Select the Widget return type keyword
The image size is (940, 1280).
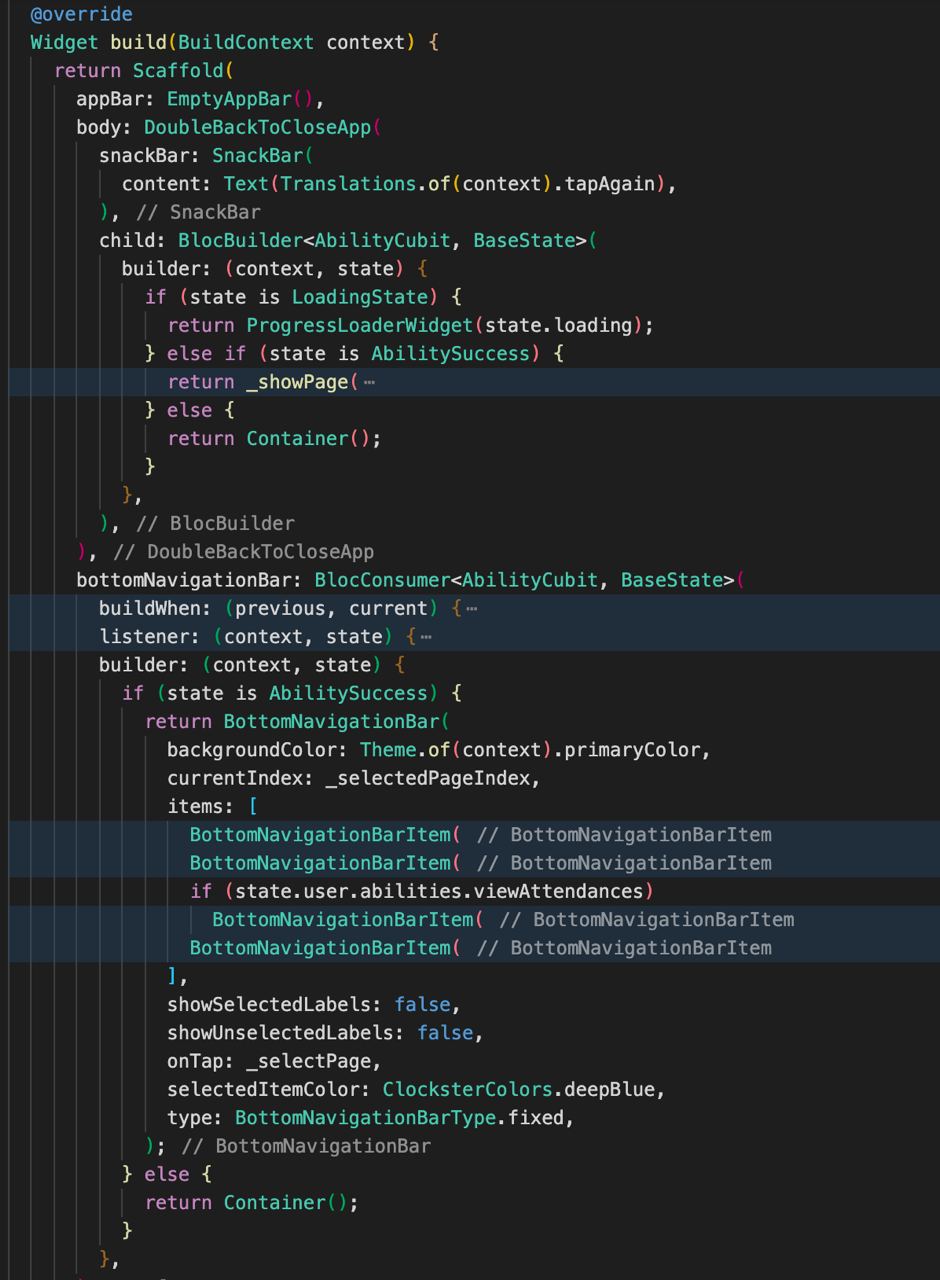(64, 43)
